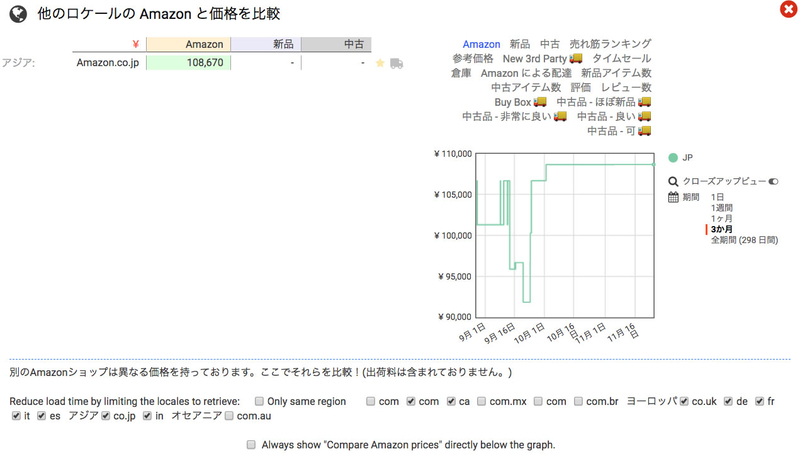Select the 全期間 (298 日間) period
Screen dimensions: 800x461
744,240
